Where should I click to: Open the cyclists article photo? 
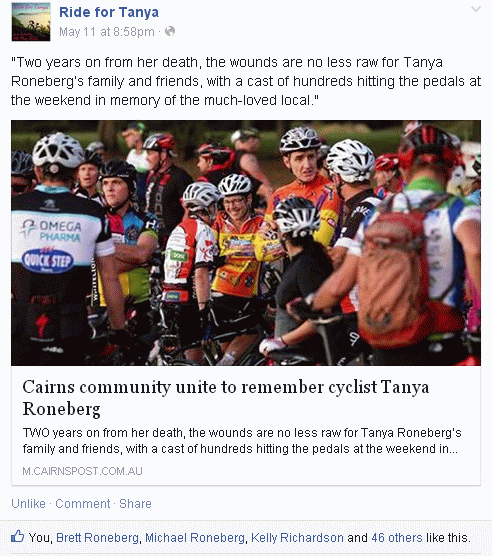tap(246, 243)
